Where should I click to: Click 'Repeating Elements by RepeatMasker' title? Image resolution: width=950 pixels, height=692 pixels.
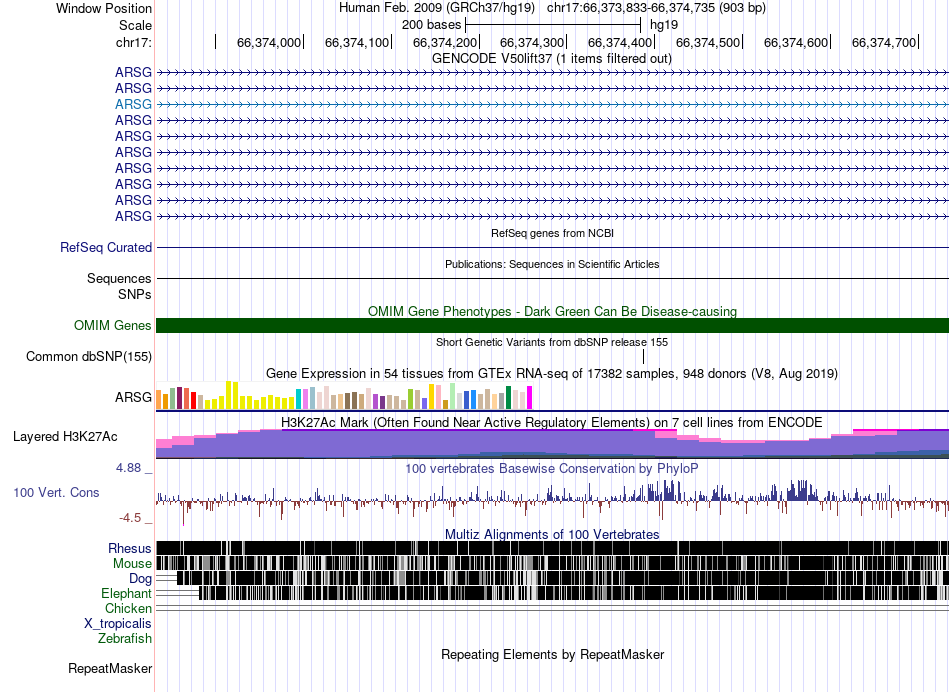(x=553, y=654)
